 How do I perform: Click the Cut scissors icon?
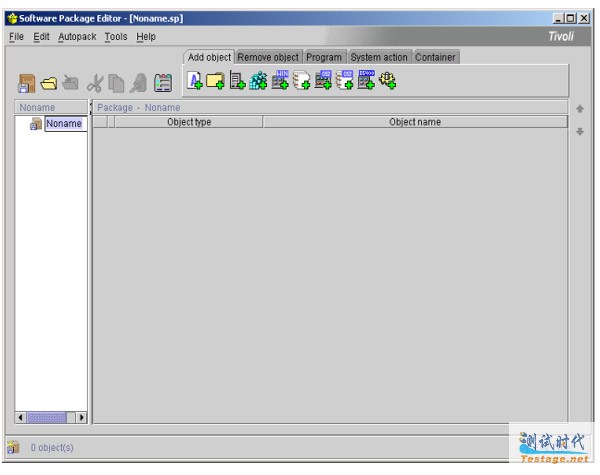(96, 87)
